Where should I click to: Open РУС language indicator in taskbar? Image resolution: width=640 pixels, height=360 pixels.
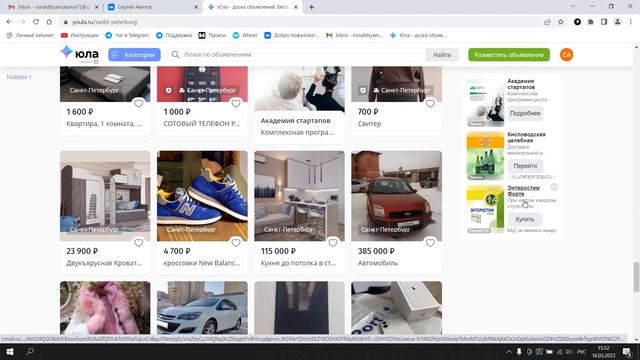tap(582, 352)
